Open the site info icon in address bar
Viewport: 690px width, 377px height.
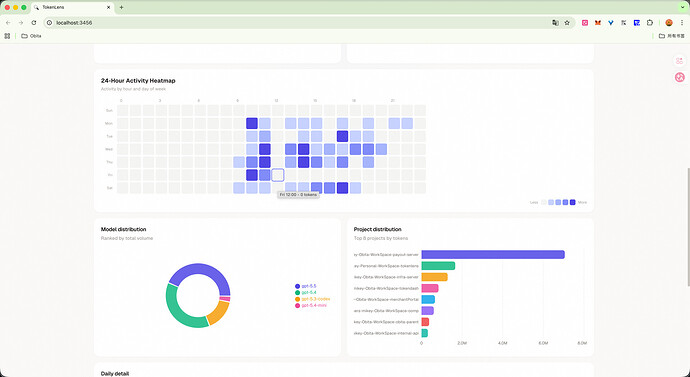50,22
